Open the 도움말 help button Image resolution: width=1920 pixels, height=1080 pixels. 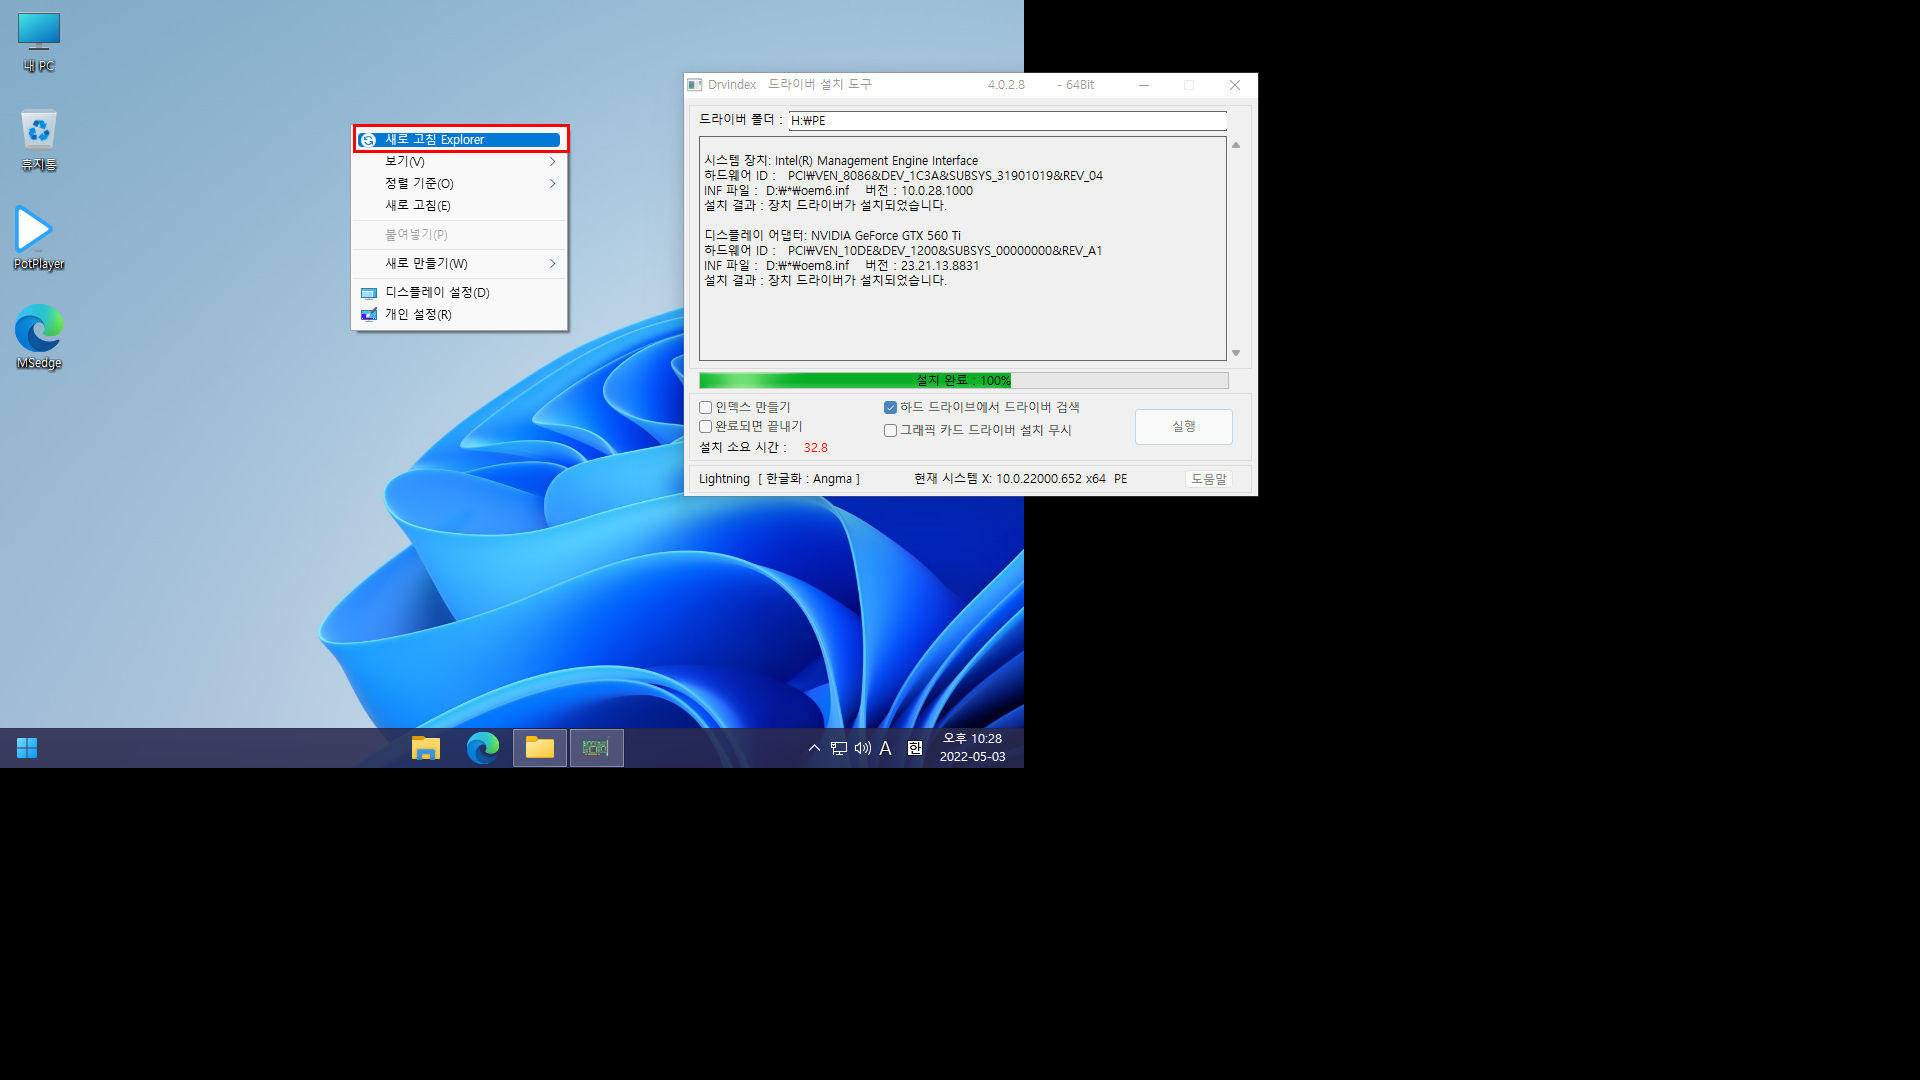click(x=1208, y=480)
